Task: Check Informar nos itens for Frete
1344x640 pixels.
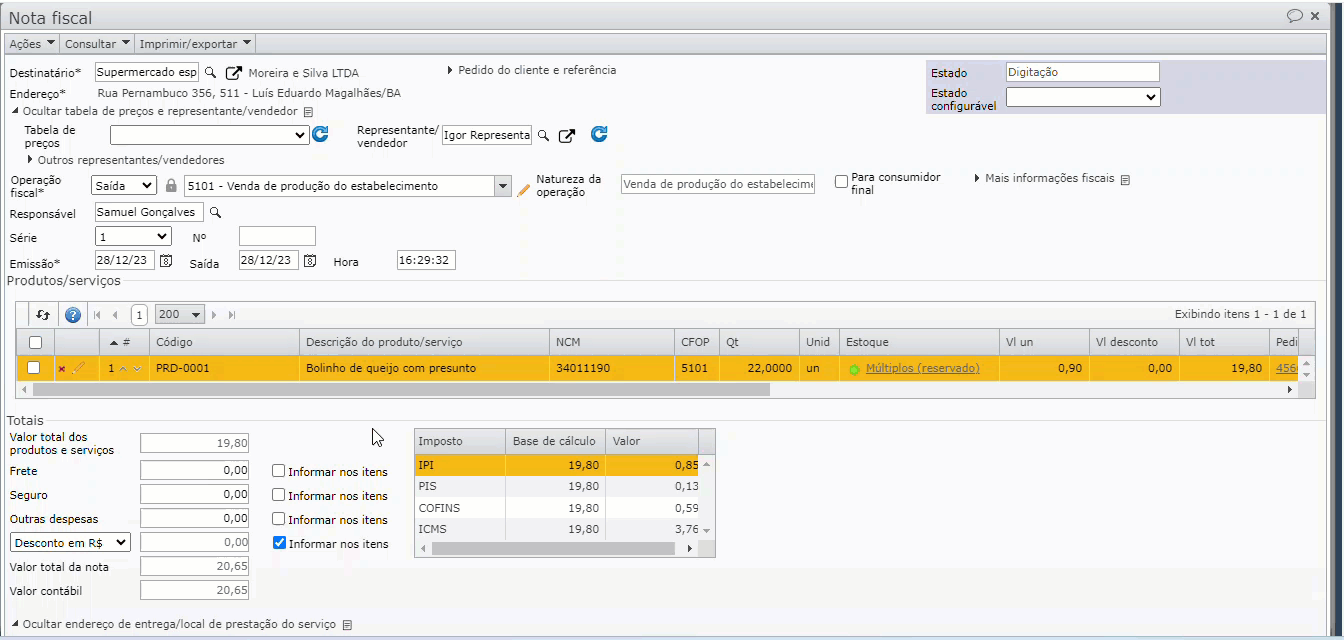Action: click(279, 471)
